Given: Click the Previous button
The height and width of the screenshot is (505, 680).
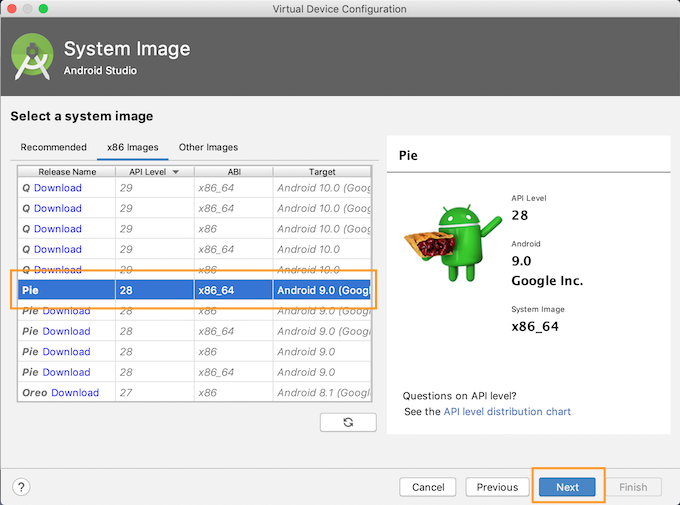Looking at the screenshot, I should click(497, 487).
